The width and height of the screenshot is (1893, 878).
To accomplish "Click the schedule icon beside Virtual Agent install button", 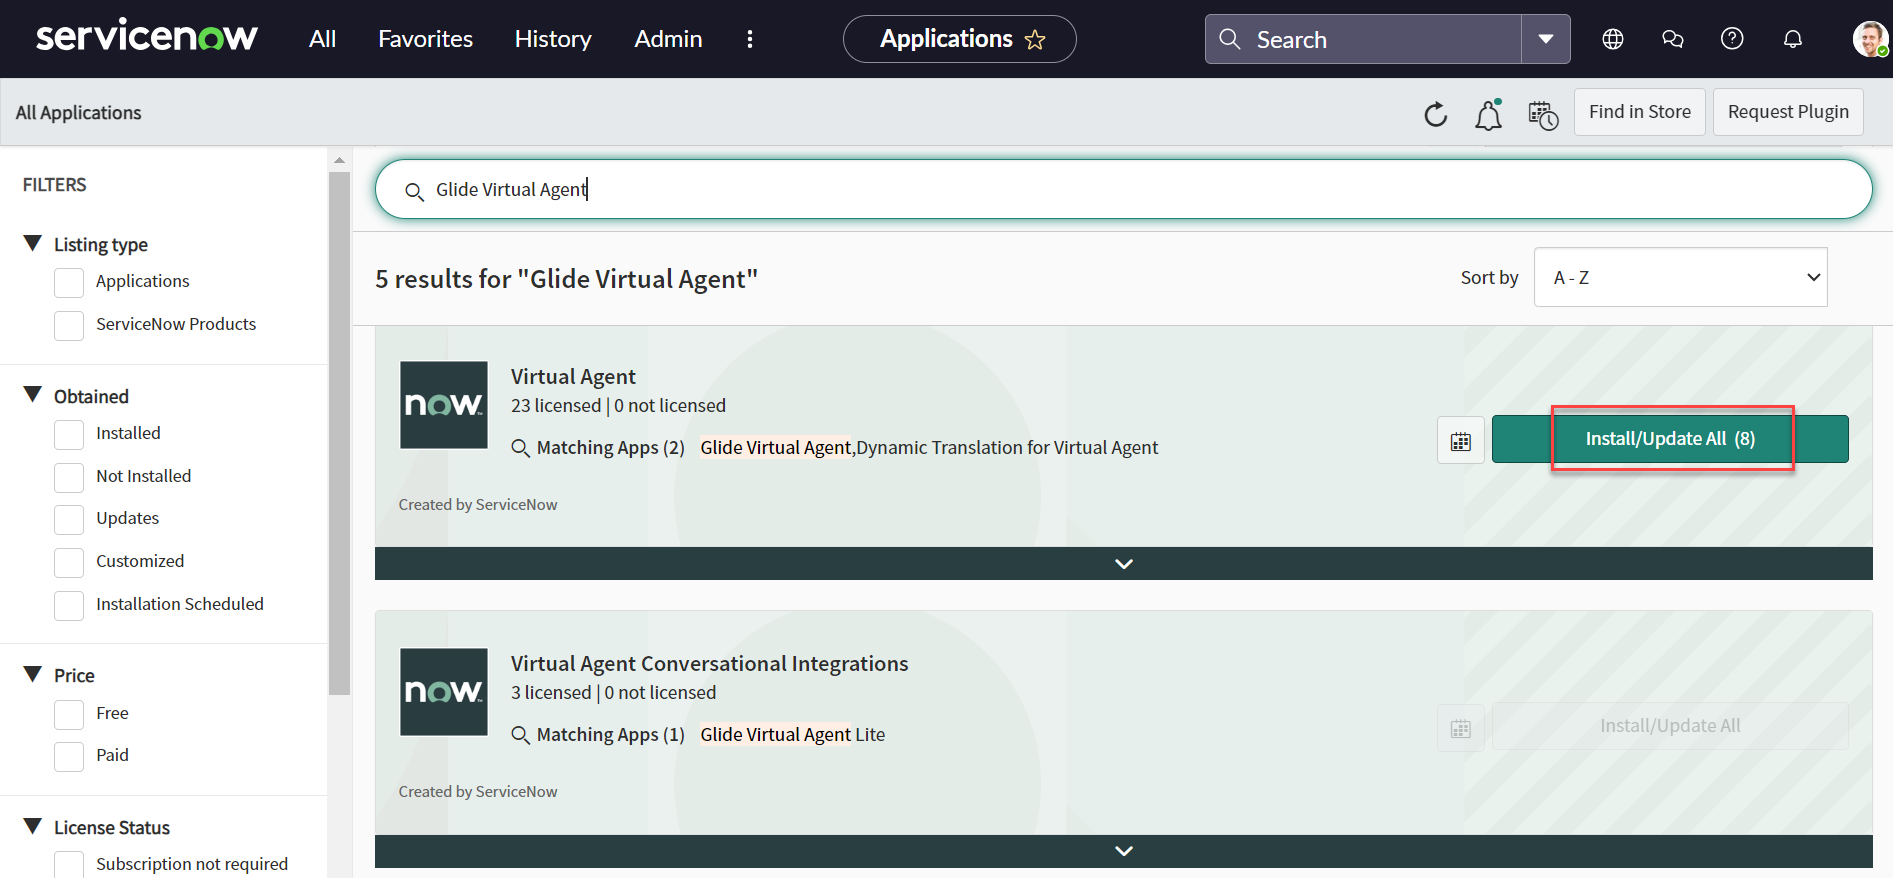I will 1460,440.
